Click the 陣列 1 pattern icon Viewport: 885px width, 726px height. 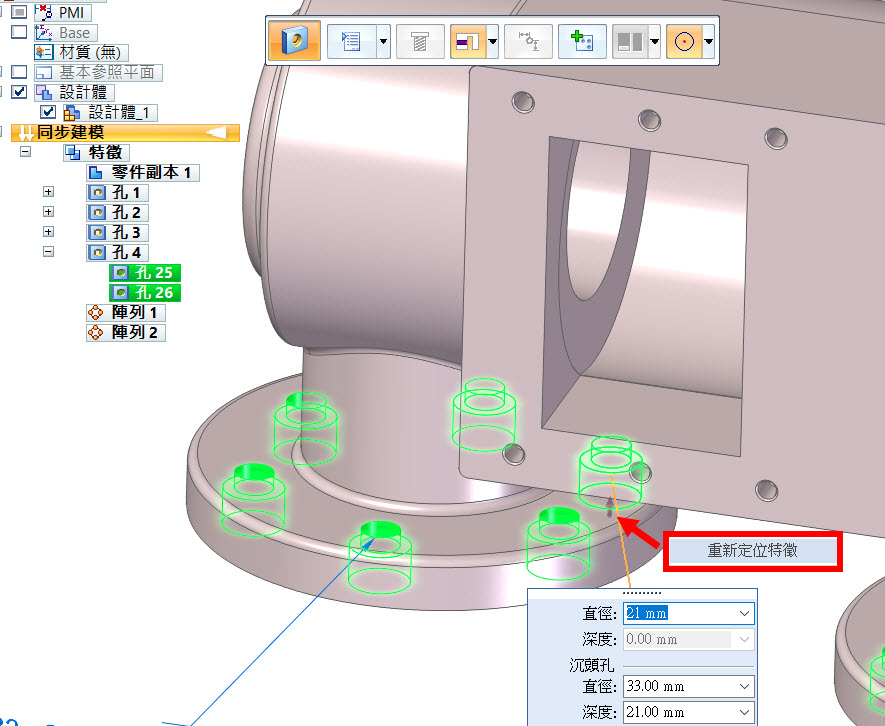pyautogui.click(x=96, y=312)
